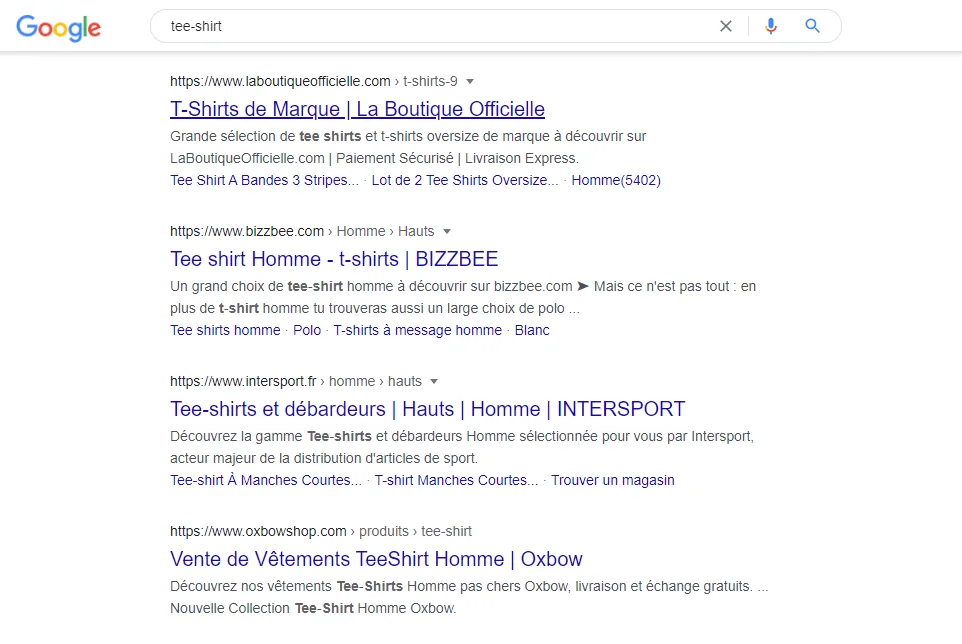Click the laboutiqueofficielle.com URL breadcrumb
The width and height of the screenshot is (962, 644).
click(x=314, y=82)
